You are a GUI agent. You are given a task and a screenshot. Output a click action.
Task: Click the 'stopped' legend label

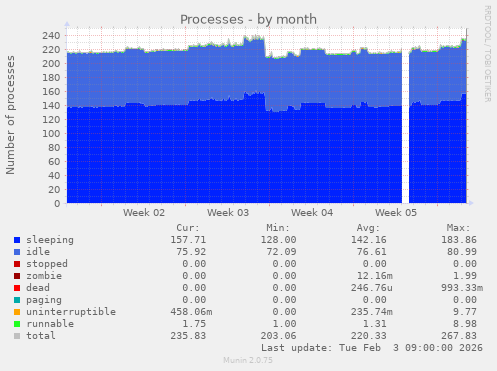point(47,264)
